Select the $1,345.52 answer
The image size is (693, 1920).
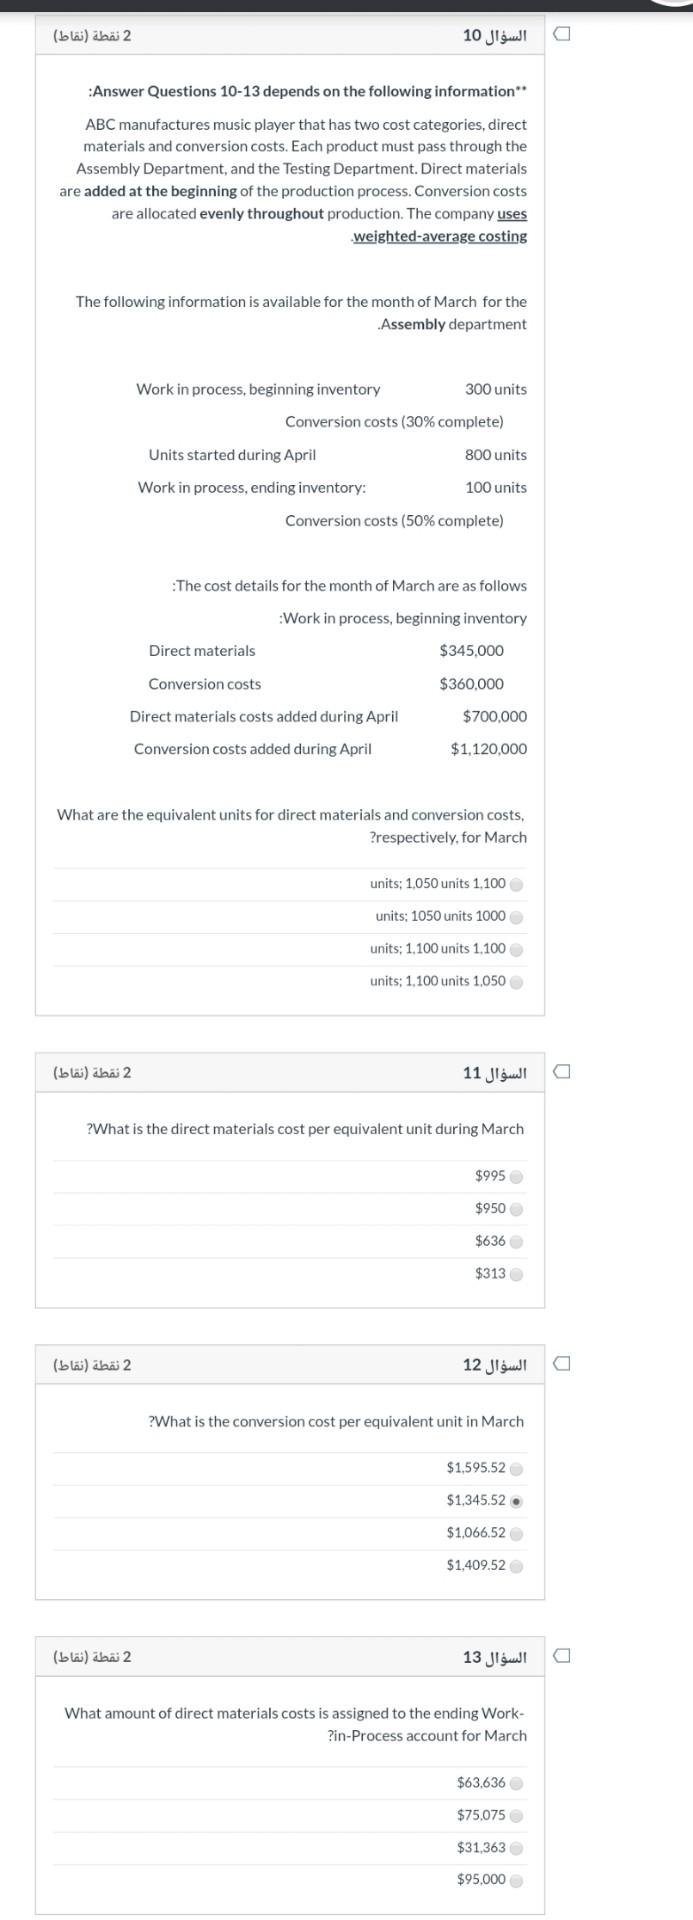click(516, 1500)
